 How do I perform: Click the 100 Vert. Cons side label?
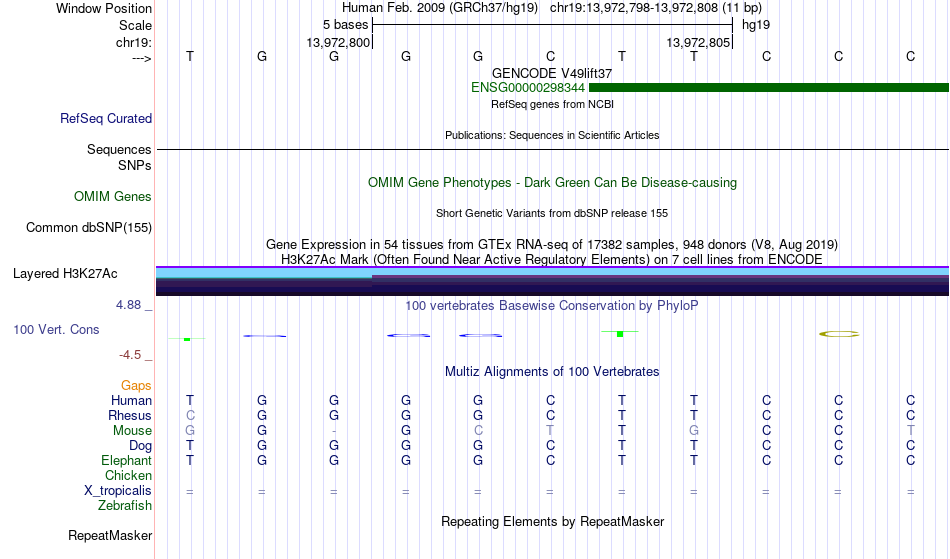[x=56, y=329]
